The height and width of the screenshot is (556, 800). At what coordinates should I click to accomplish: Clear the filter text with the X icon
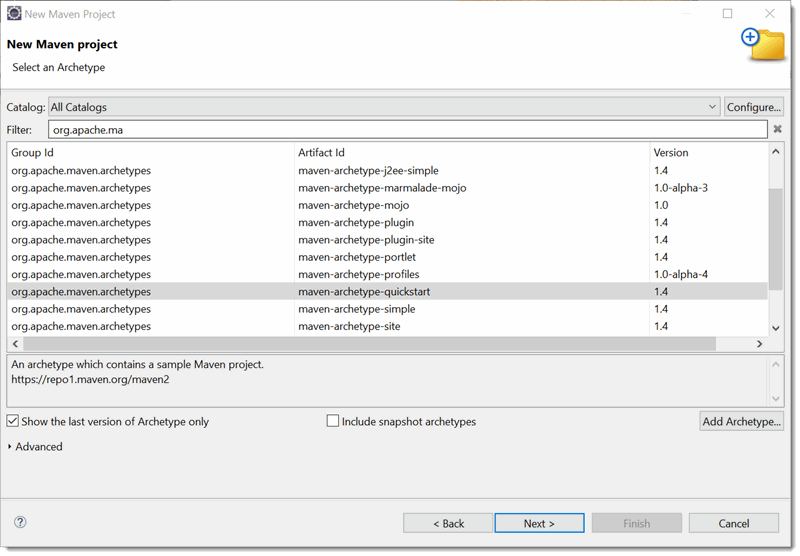(x=777, y=130)
